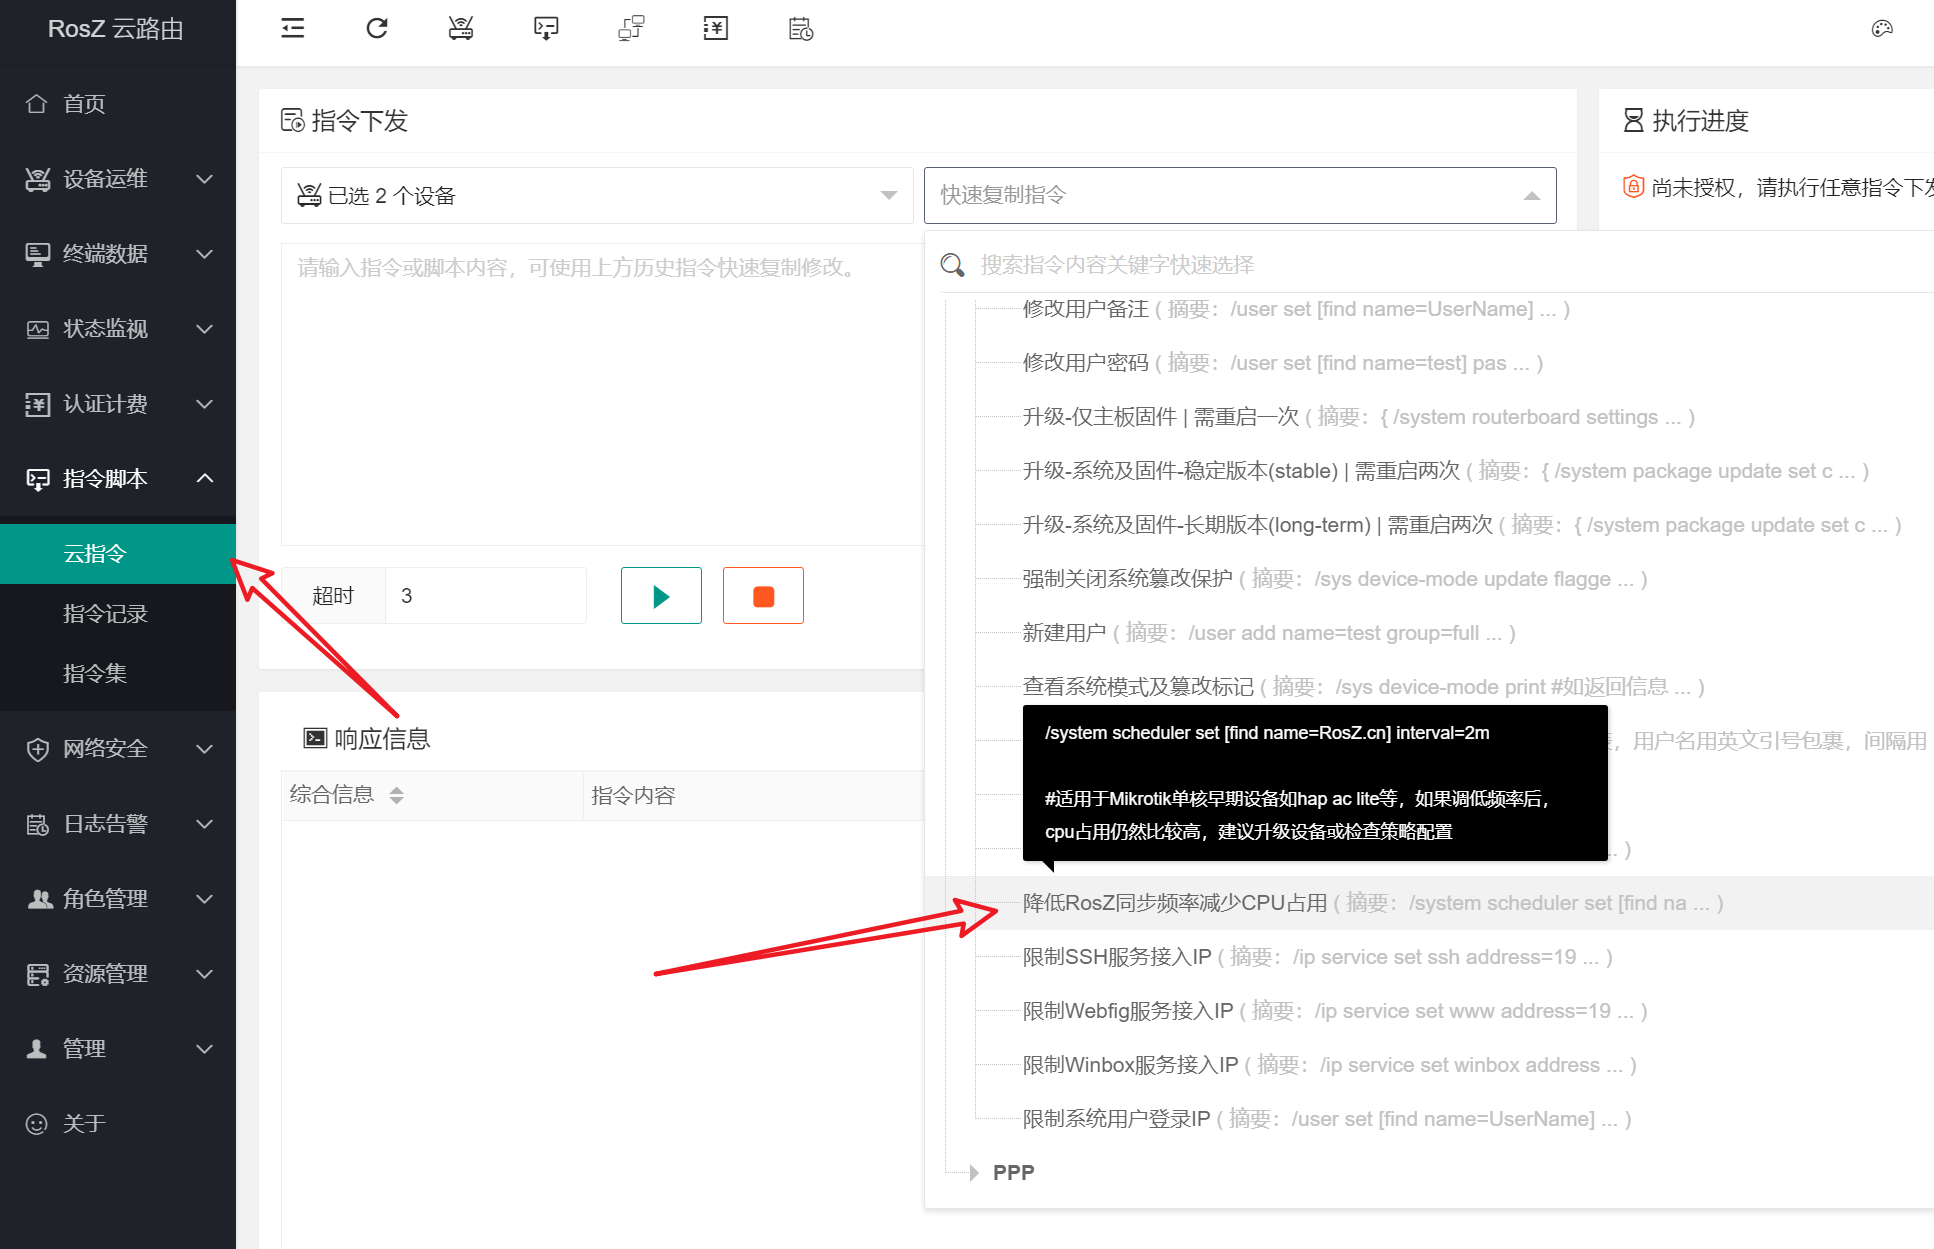
Task: Click the command script text area
Action: 603,394
